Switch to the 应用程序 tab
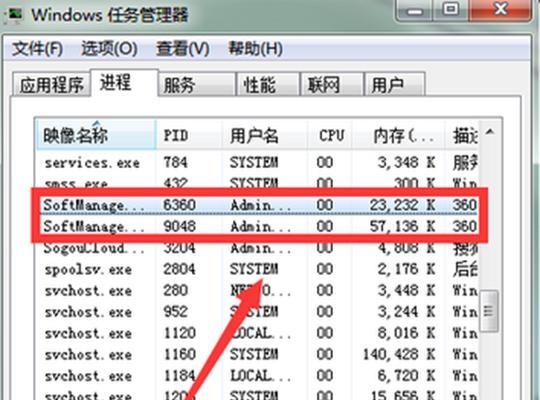The height and width of the screenshot is (400, 540). click(x=51, y=84)
